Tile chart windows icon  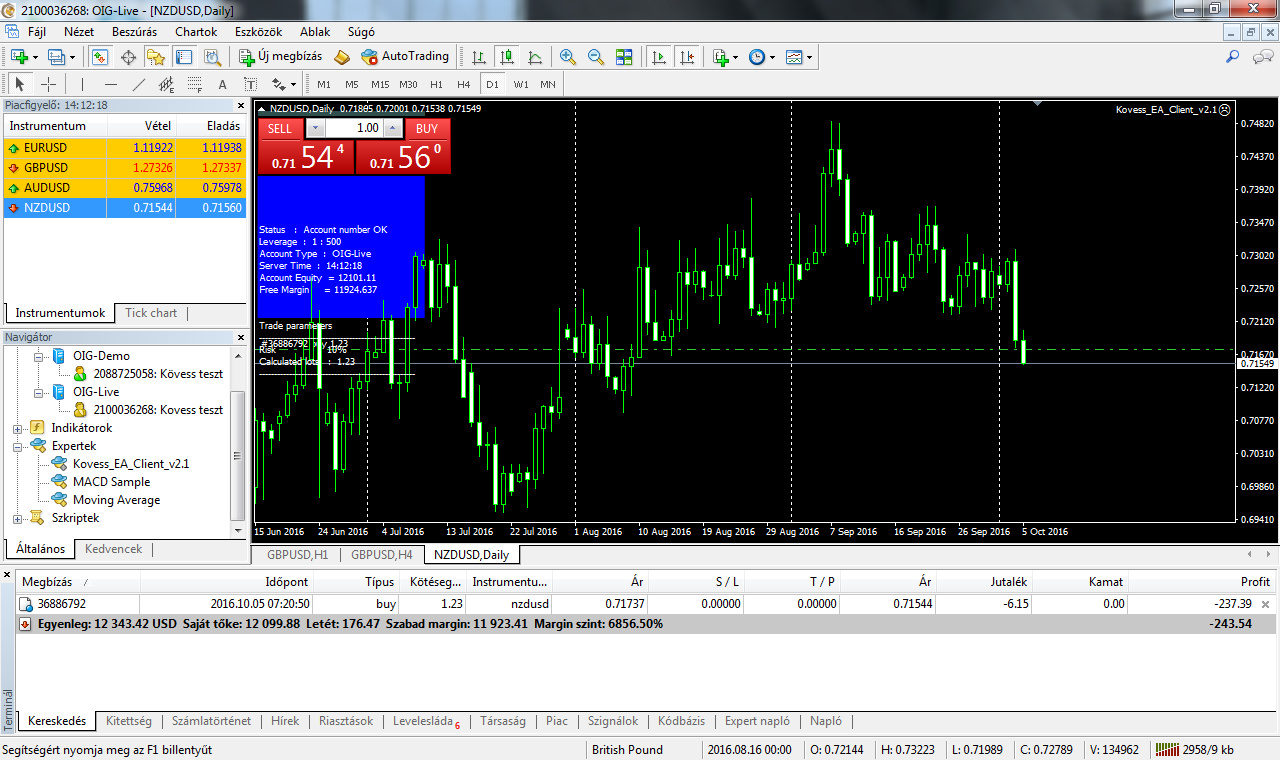(x=624, y=57)
